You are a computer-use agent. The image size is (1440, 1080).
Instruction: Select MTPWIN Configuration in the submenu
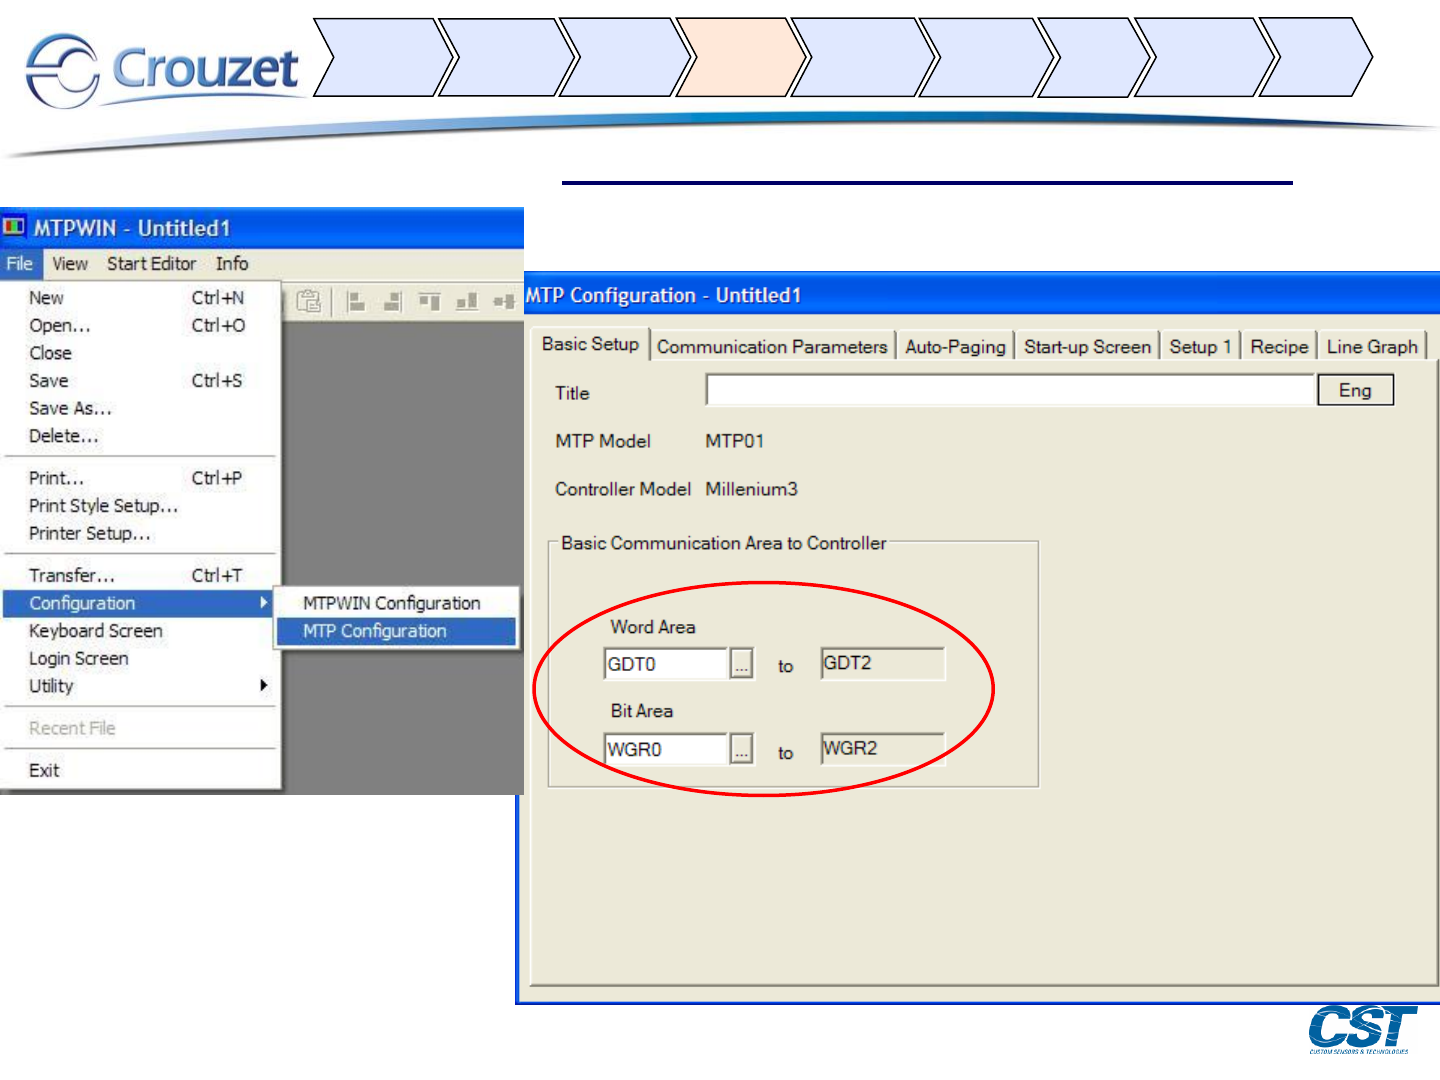(x=396, y=603)
